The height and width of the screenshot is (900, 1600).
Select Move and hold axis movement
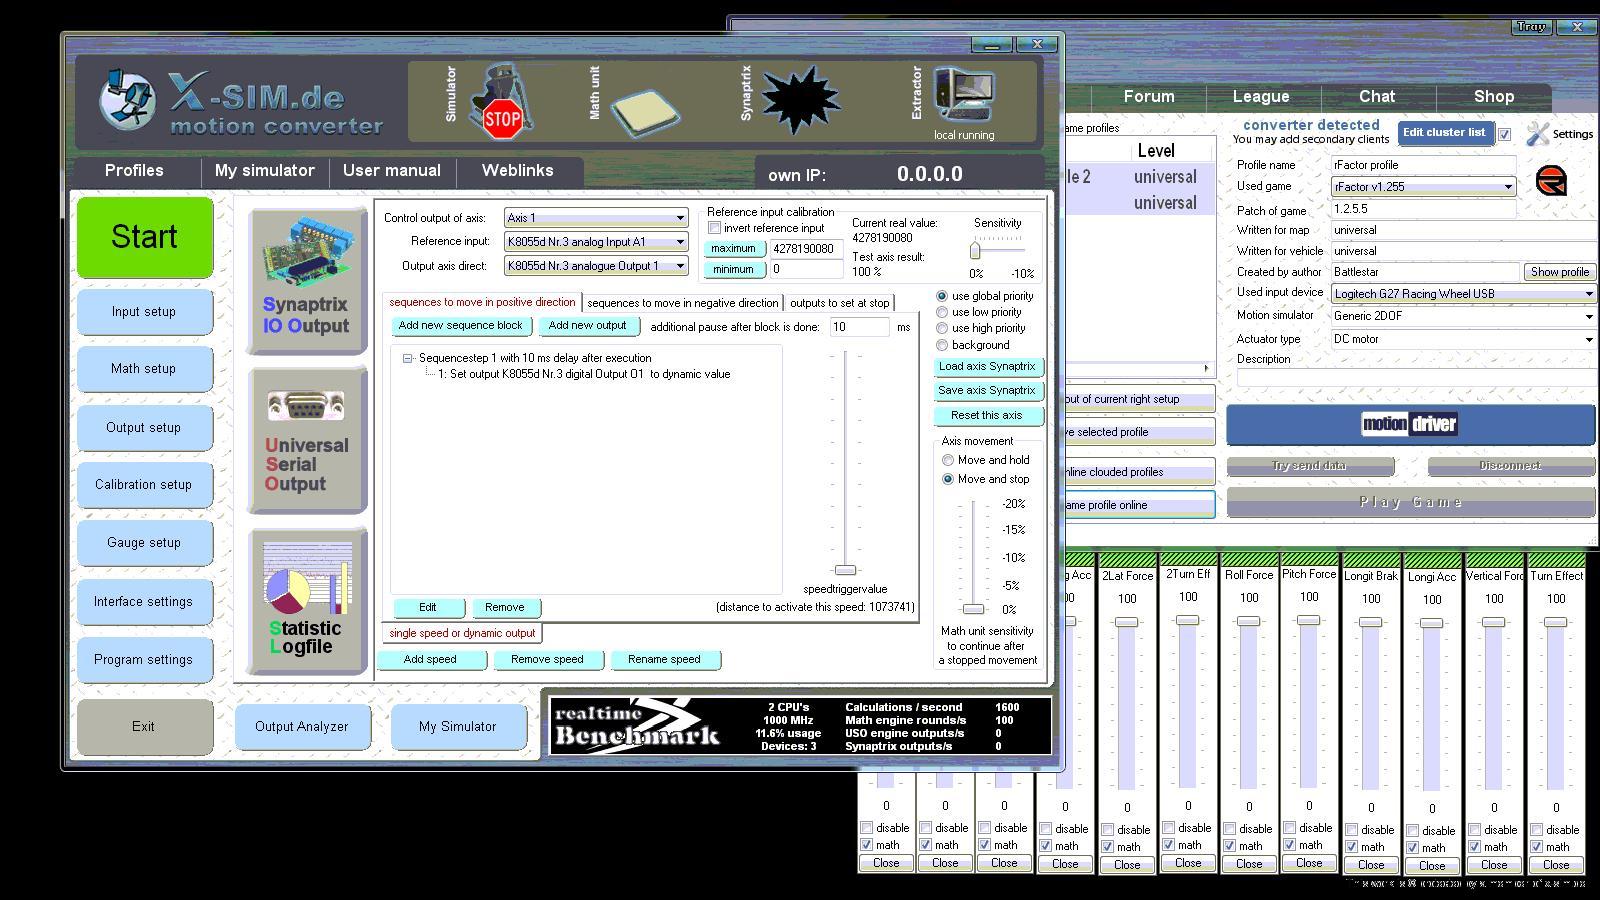(x=948, y=460)
